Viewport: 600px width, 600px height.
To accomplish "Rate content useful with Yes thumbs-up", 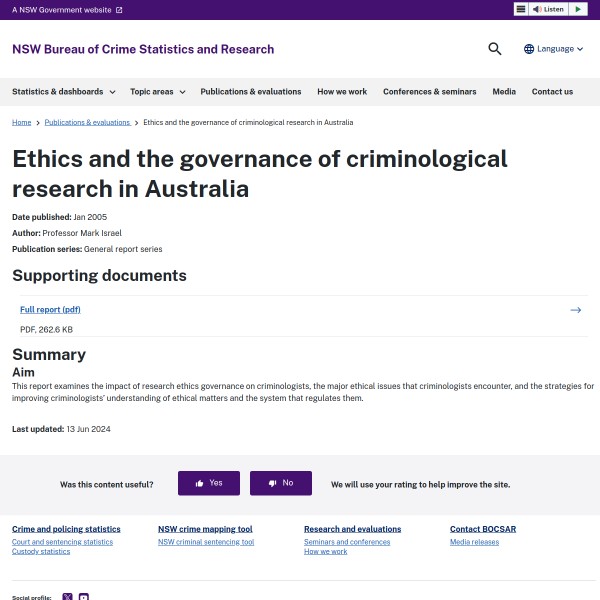I will [x=209, y=483].
